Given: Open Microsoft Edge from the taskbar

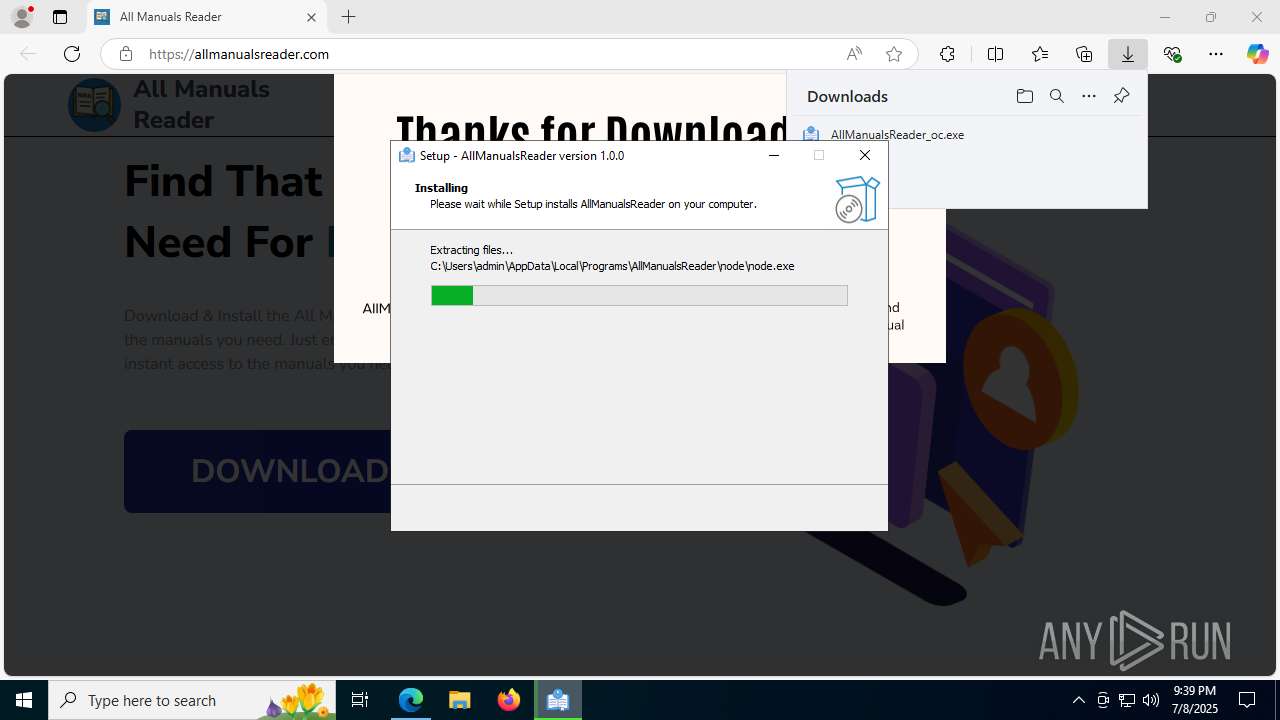Looking at the screenshot, I should coord(411,700).
